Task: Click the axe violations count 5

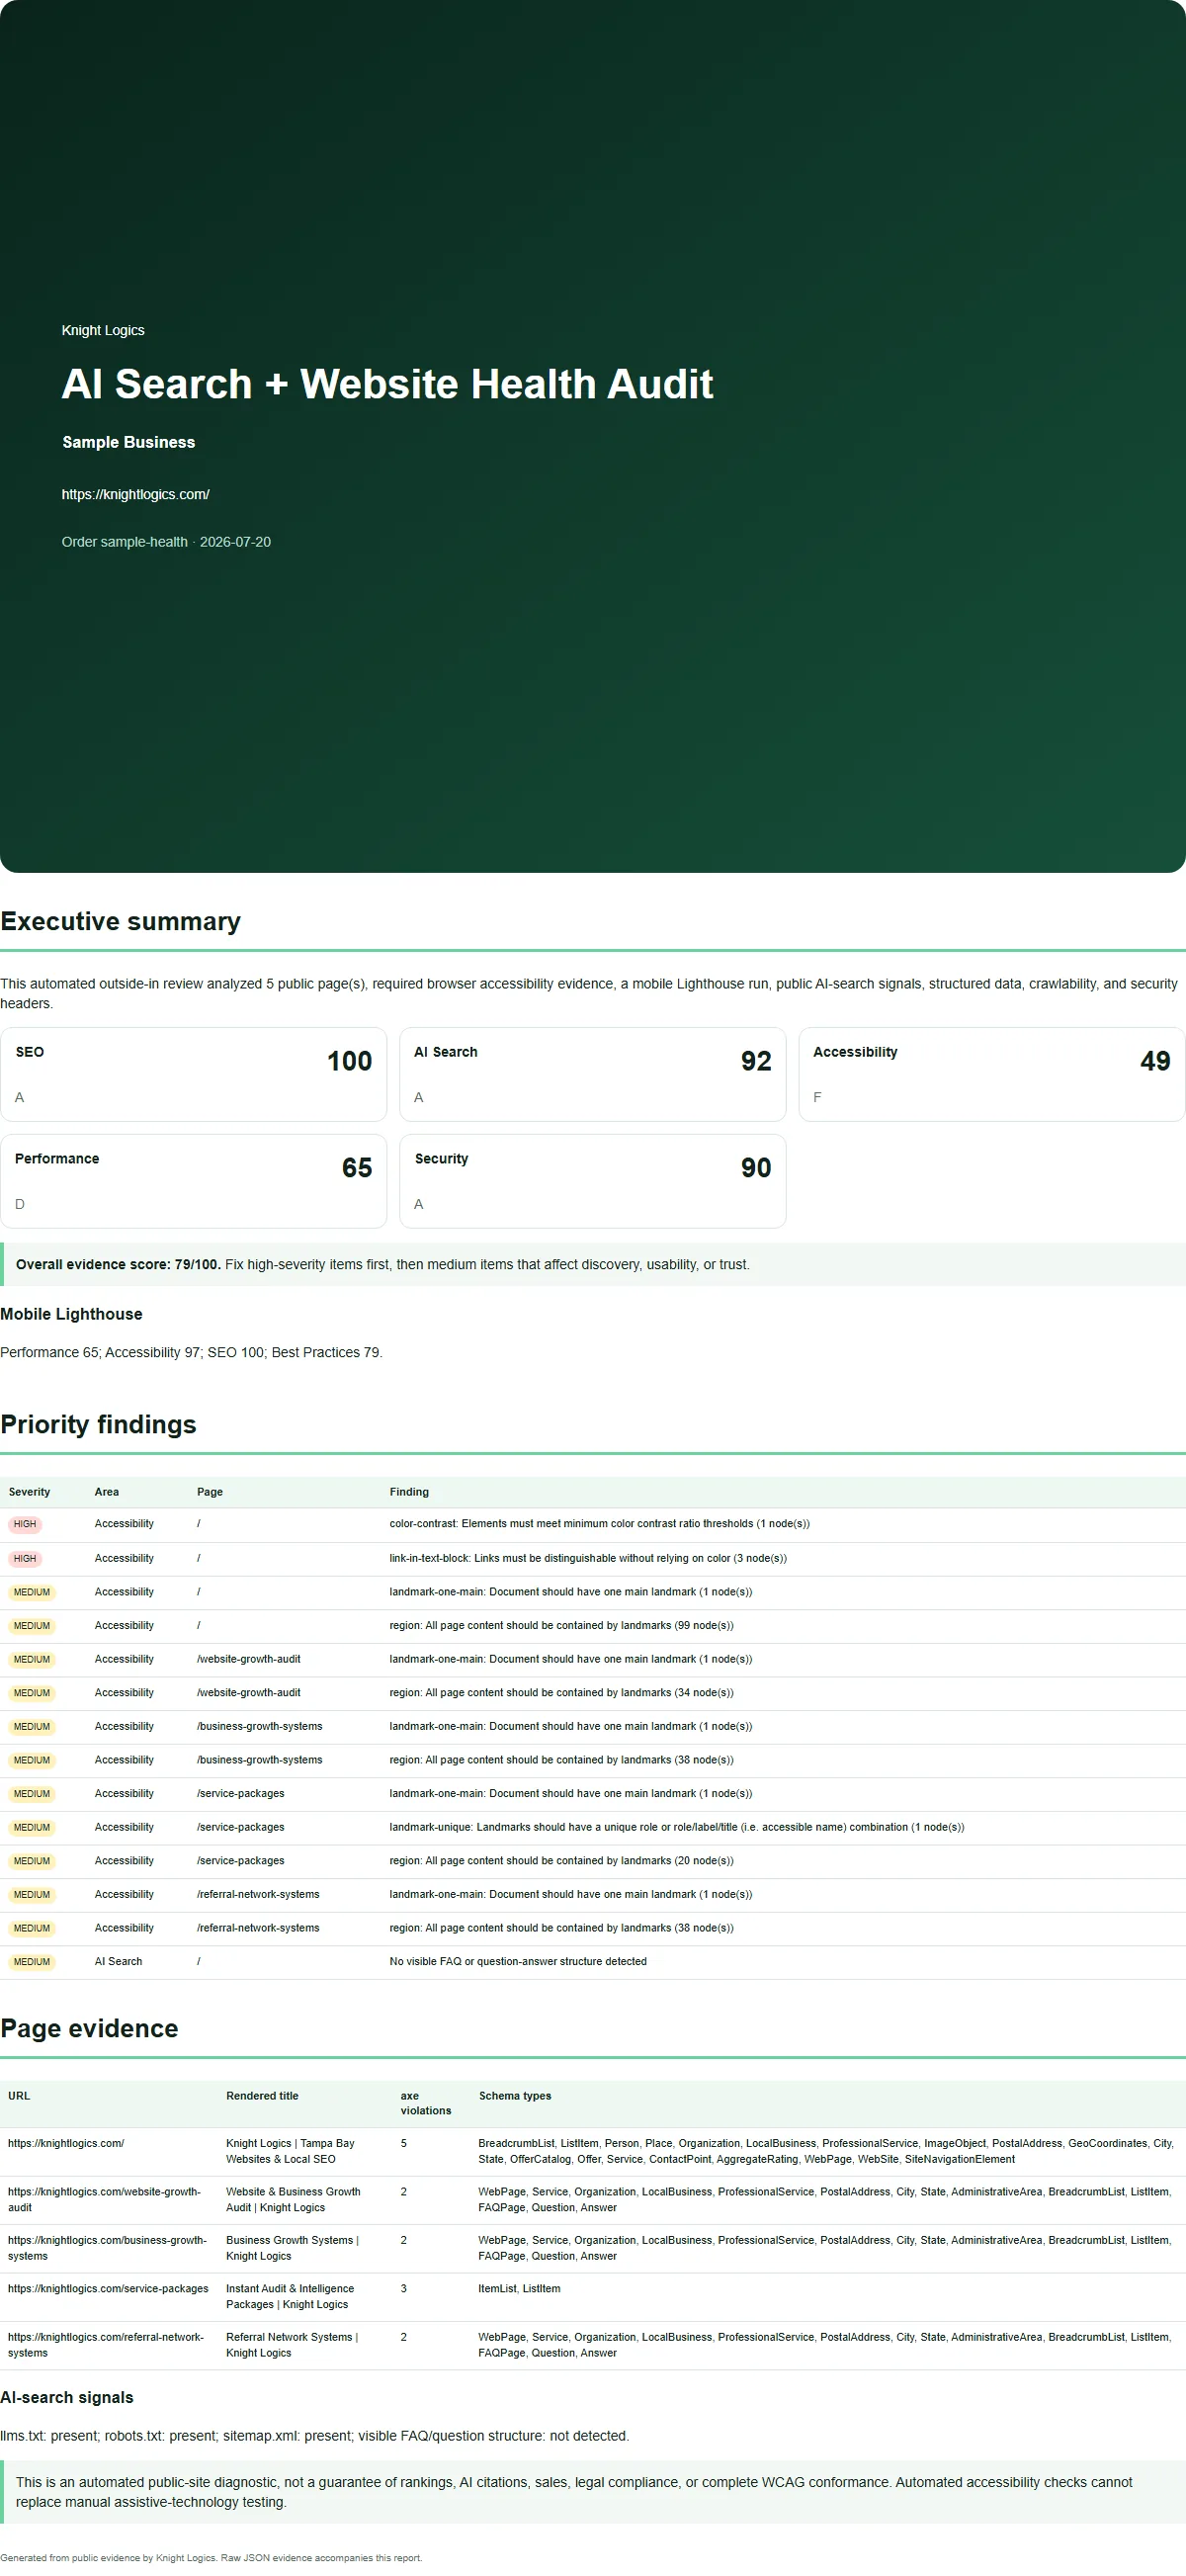Action: (404, 2144)
